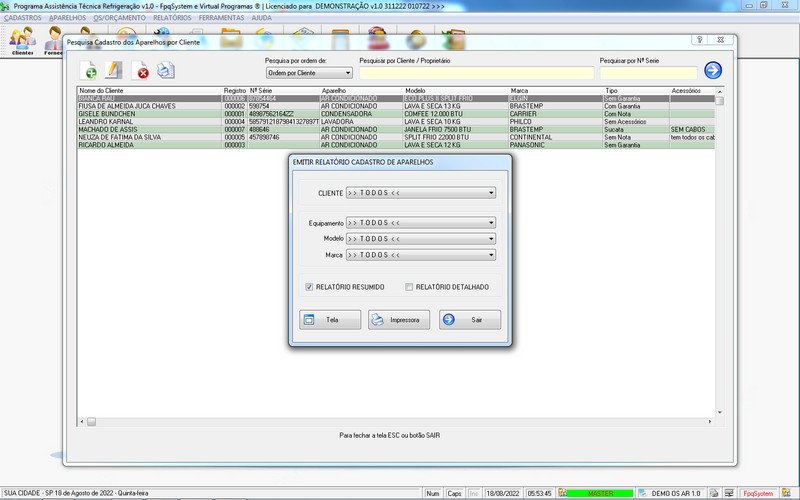Select LEANDRO KARNAL row
Screen dimensions: 800x500
pos(396,122)
